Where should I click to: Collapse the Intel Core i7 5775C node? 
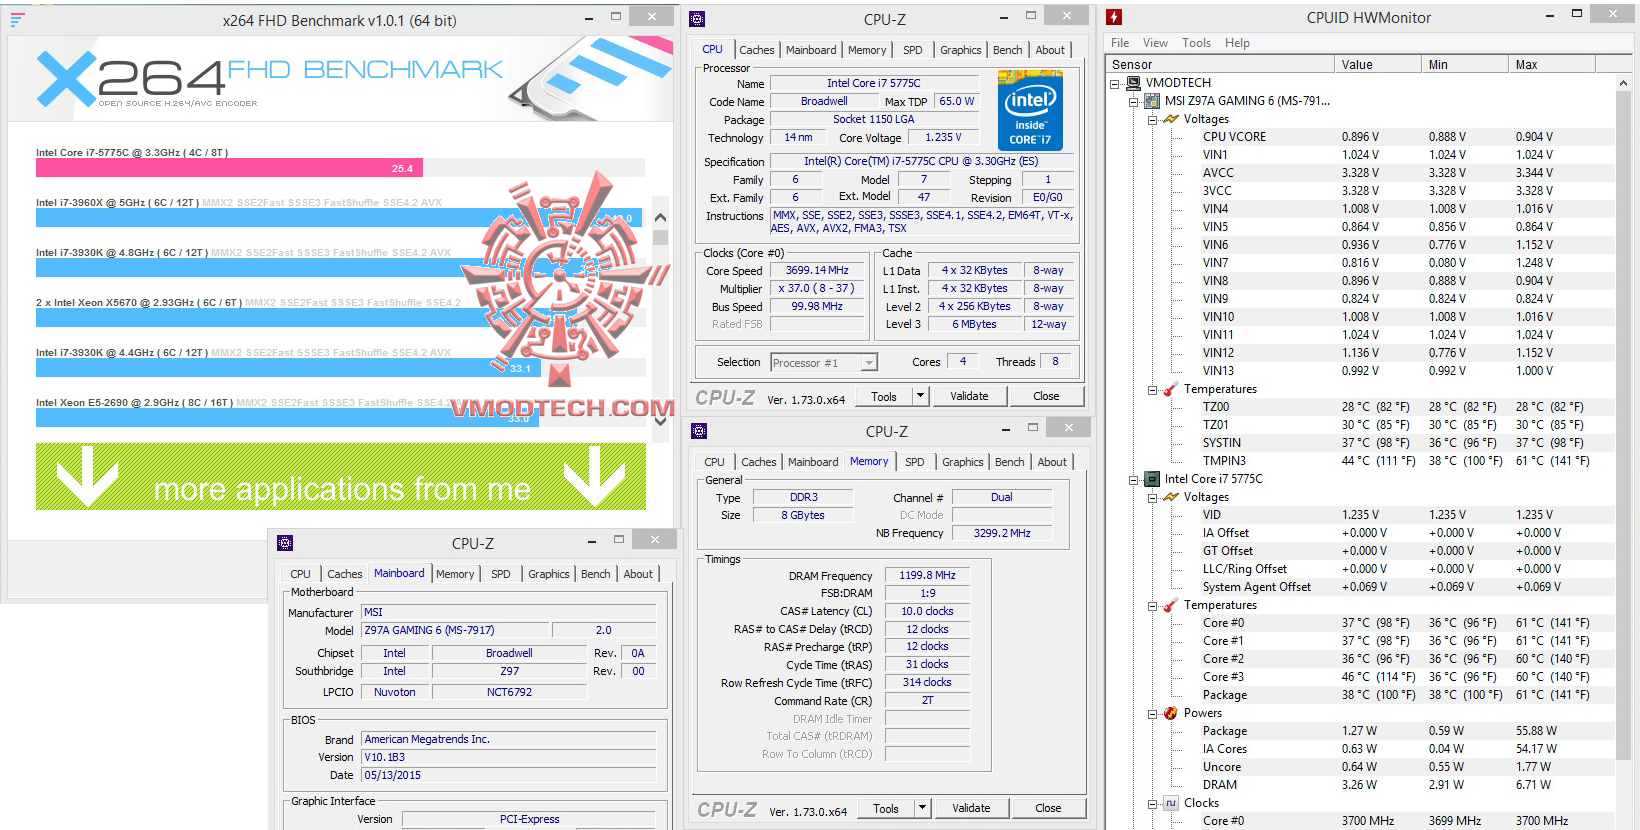pos(1134,480)
